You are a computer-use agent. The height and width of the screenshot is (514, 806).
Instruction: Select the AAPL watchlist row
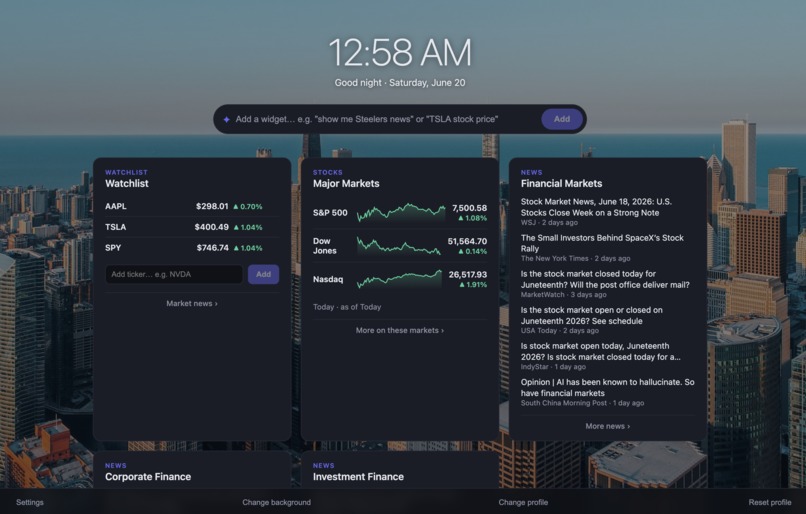point(192,206)
